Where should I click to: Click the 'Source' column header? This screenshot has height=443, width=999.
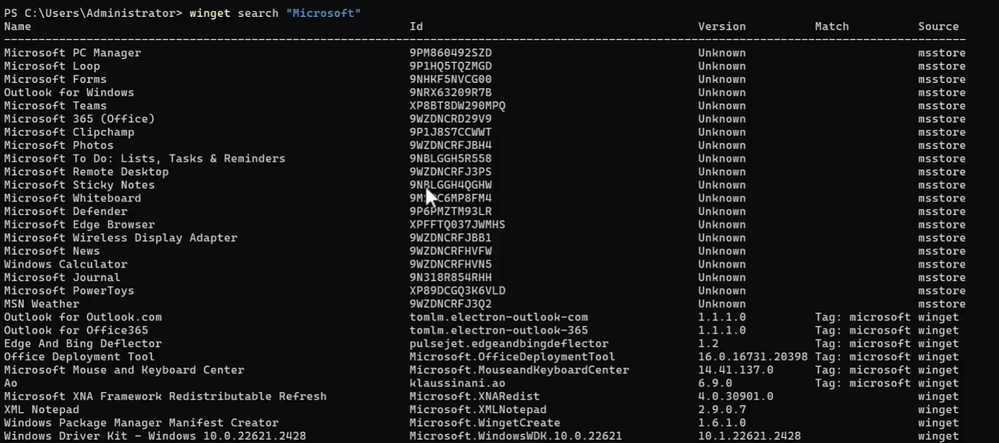point(938,27)
